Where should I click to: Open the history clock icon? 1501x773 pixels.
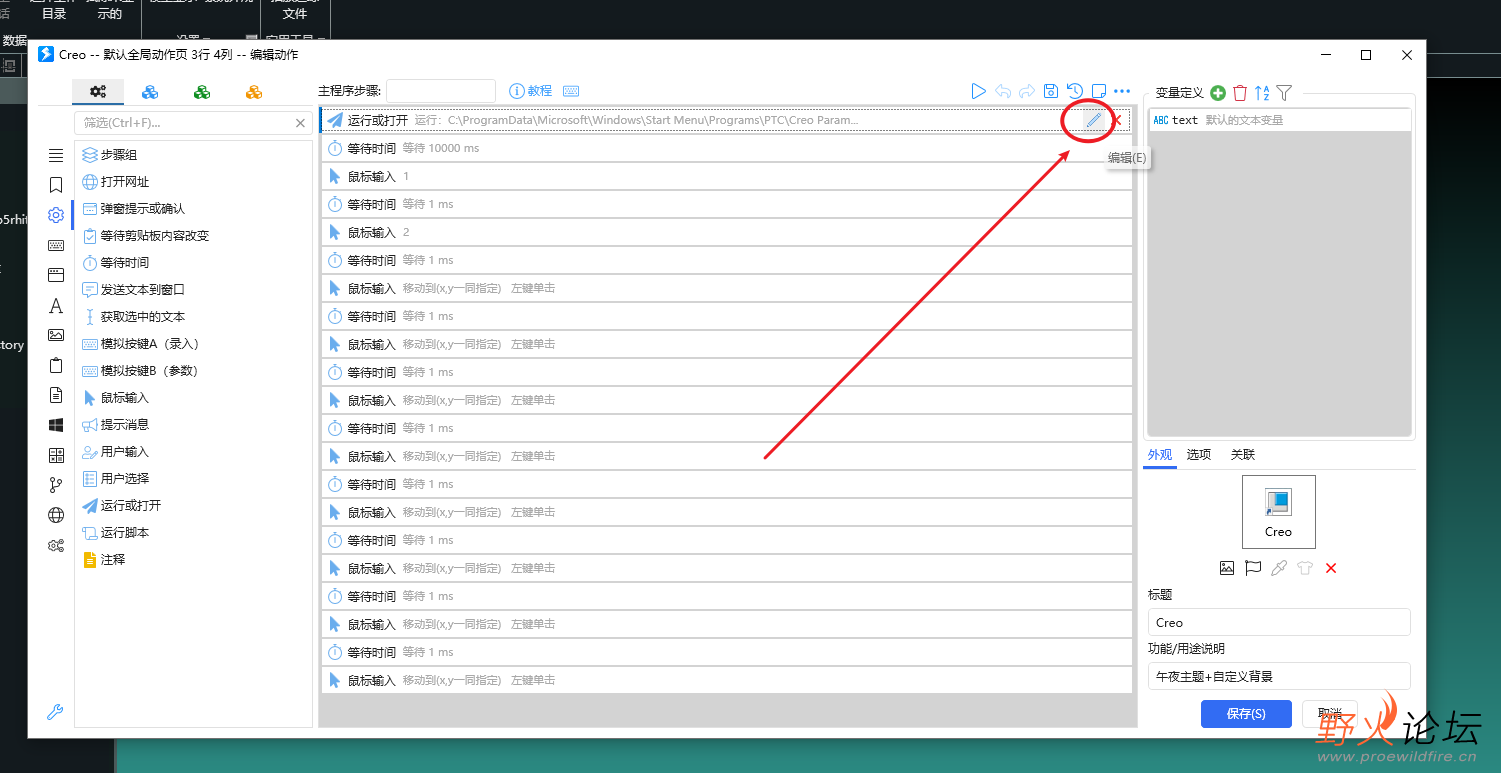pos(1075,91)
